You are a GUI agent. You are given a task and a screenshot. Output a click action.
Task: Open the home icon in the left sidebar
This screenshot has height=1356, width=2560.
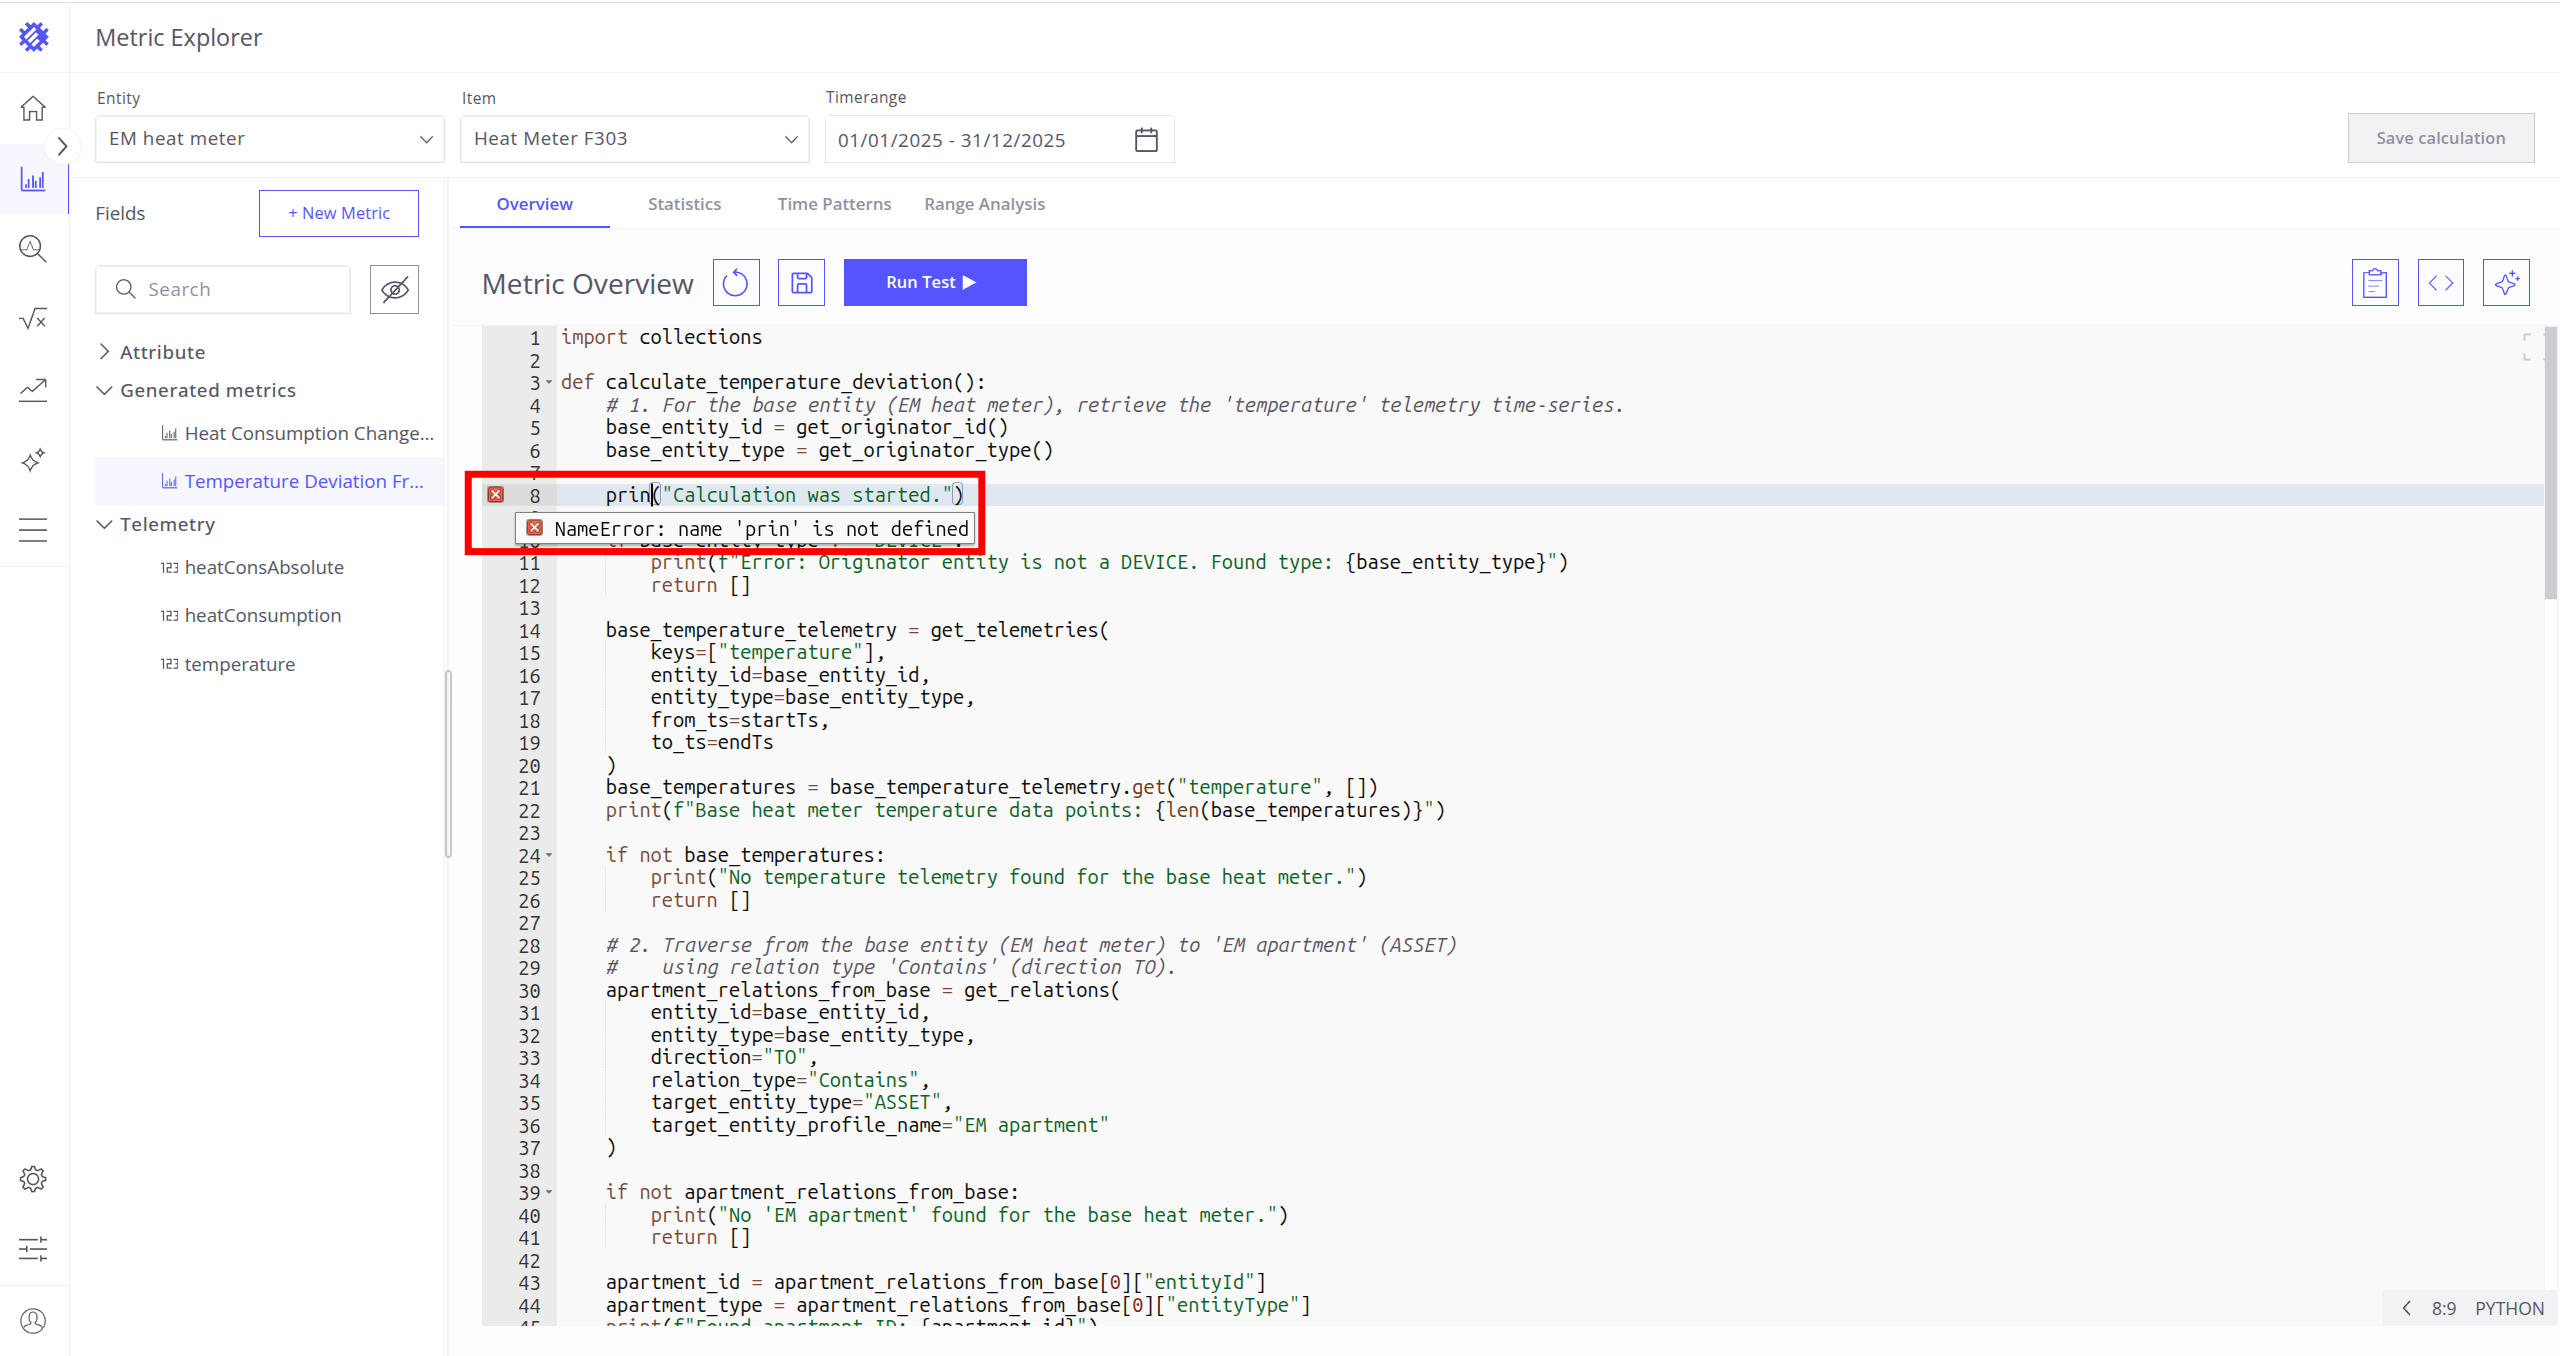(x=33, y=108)
